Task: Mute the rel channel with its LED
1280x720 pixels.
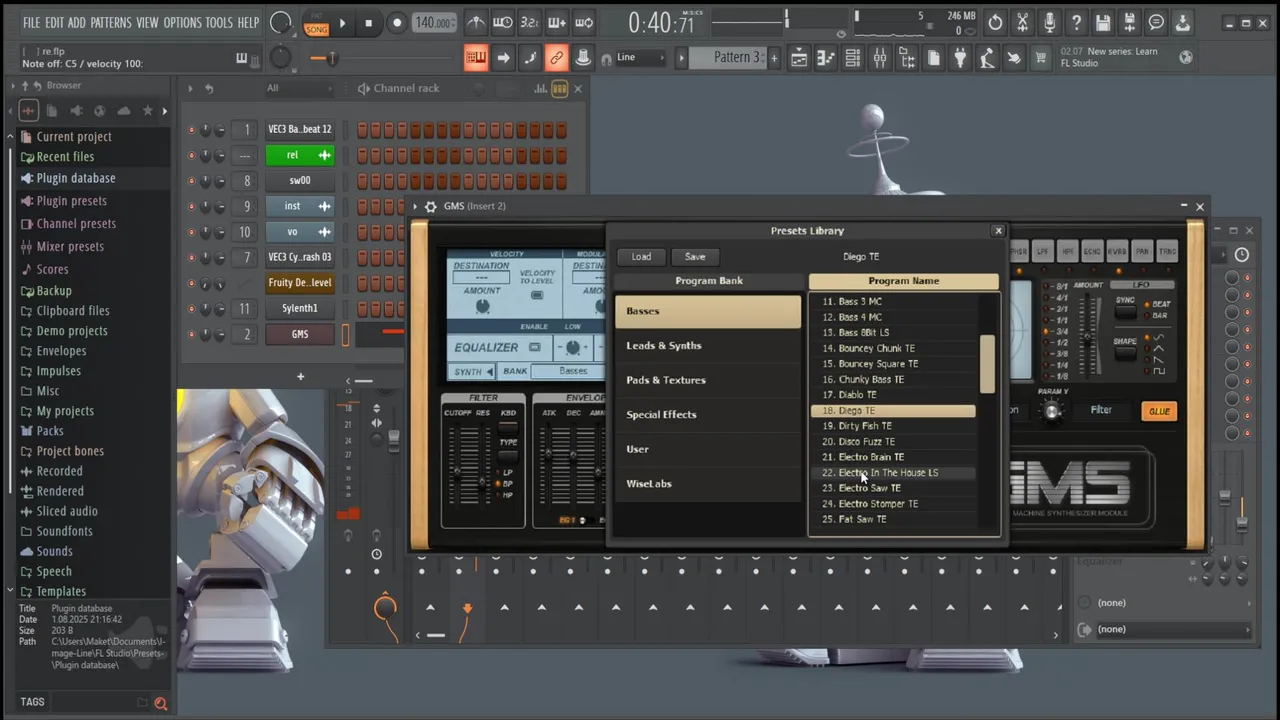Action: pos(191,155)
